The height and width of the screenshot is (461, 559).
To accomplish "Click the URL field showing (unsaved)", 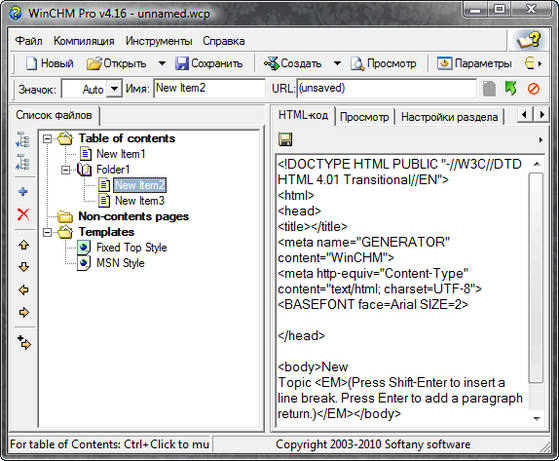I will click(x=386, y=88).
